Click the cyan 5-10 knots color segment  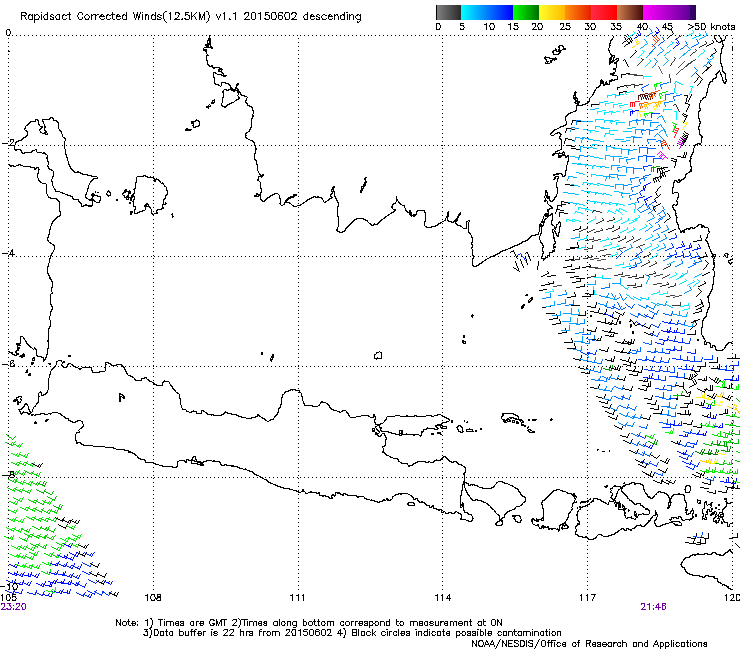(x=474, y=12)
